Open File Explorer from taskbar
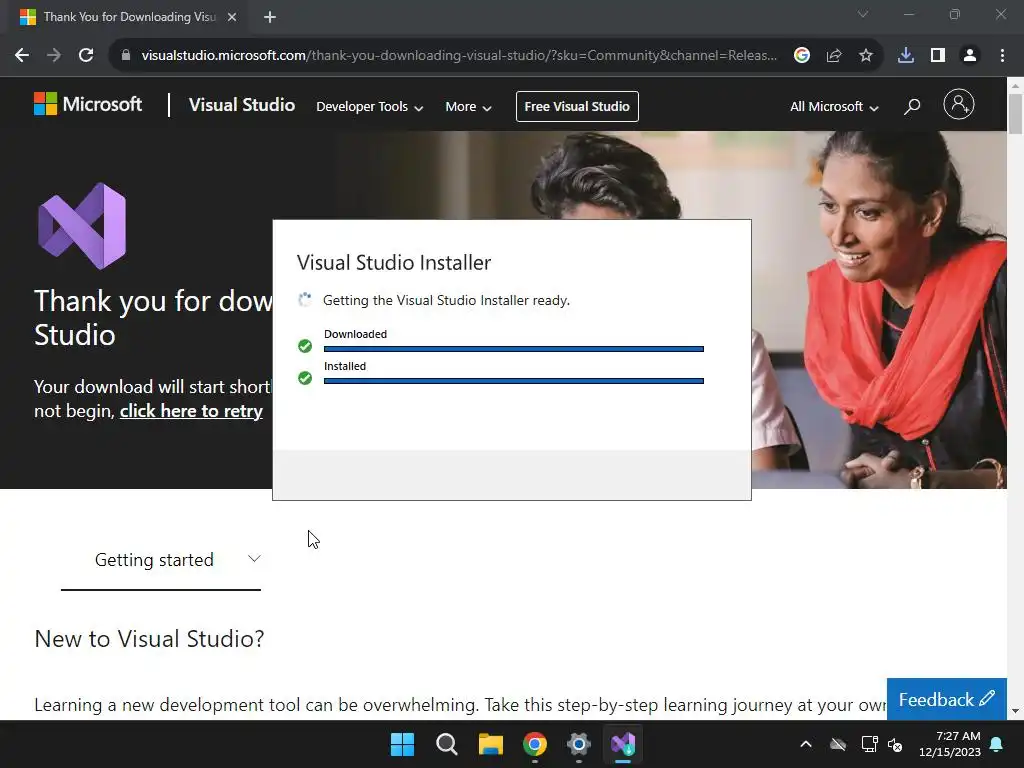 490,744
